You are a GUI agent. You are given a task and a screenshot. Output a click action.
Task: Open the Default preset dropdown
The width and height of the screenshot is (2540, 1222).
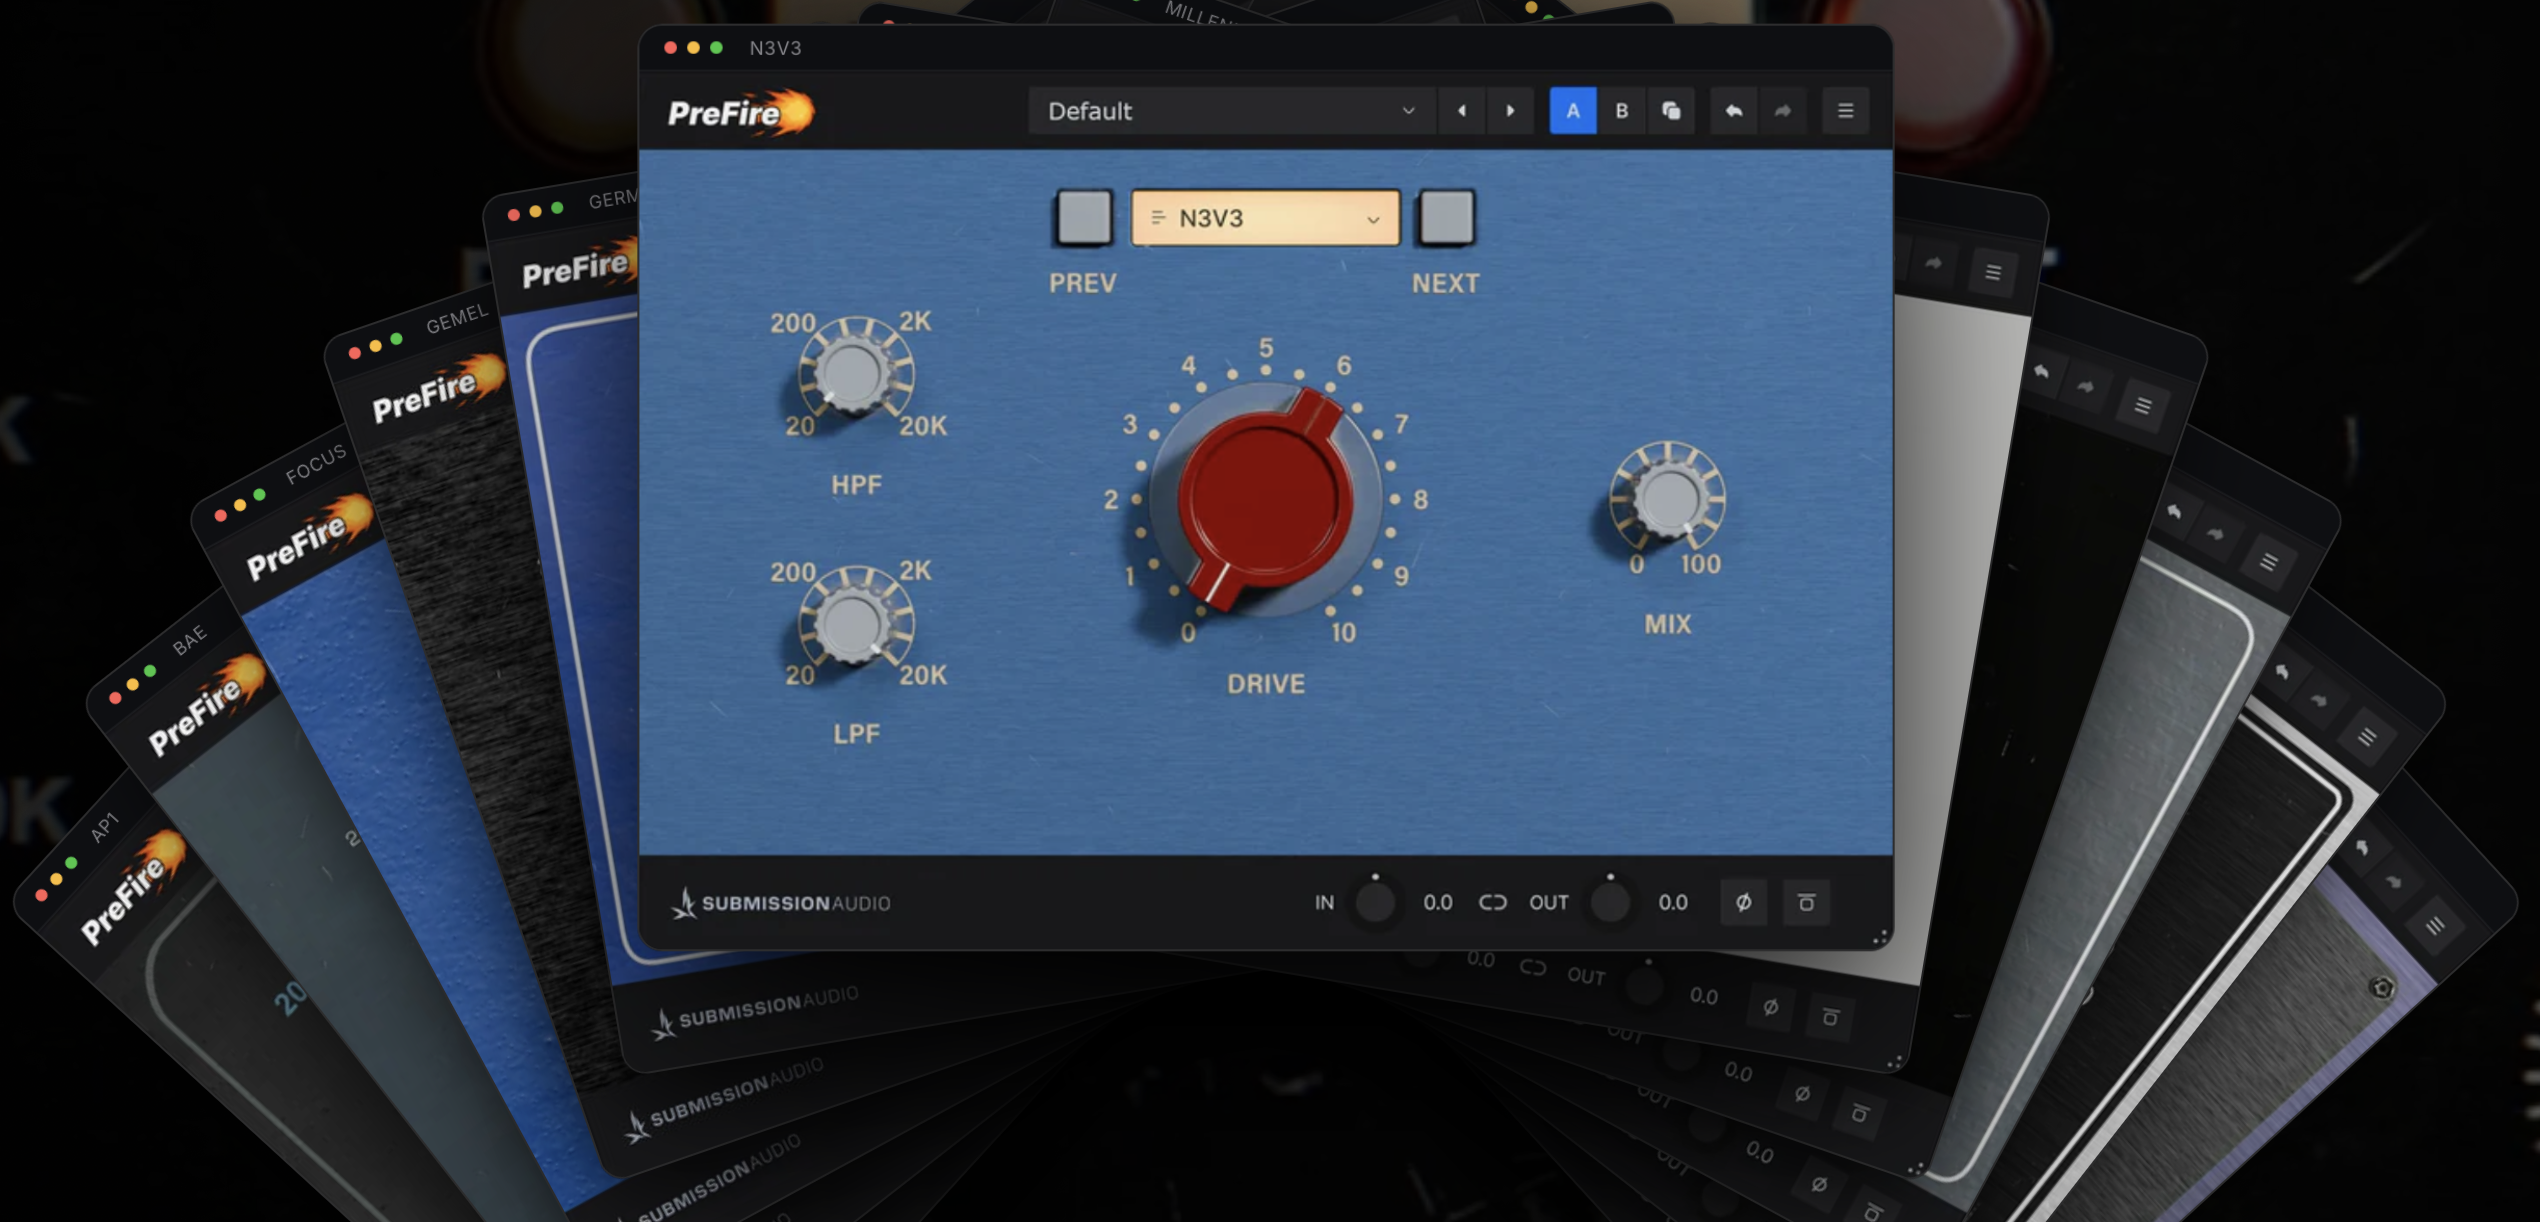click(1231, 111)
